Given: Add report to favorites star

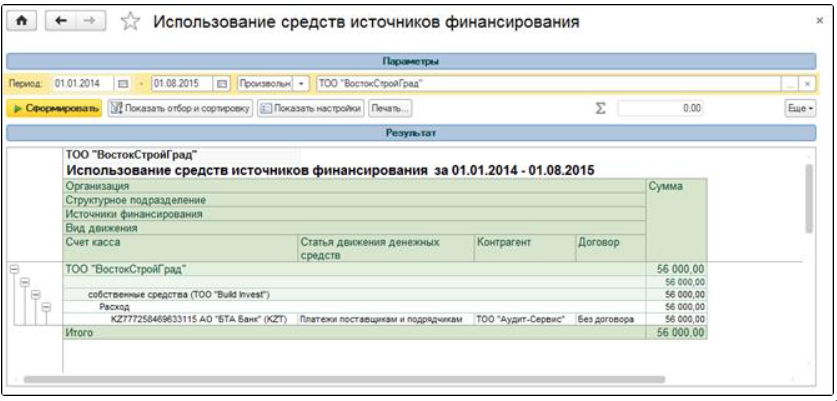Looking at the screenshot, I should 130,21.
